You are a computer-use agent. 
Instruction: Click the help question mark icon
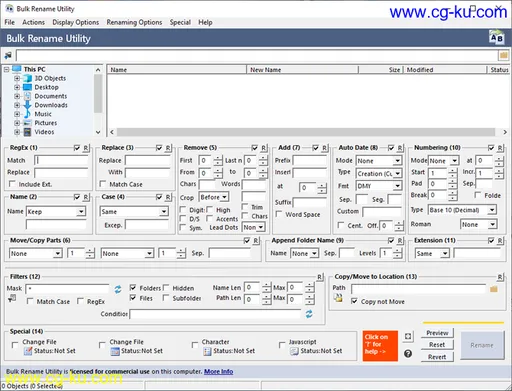point(408,353)
